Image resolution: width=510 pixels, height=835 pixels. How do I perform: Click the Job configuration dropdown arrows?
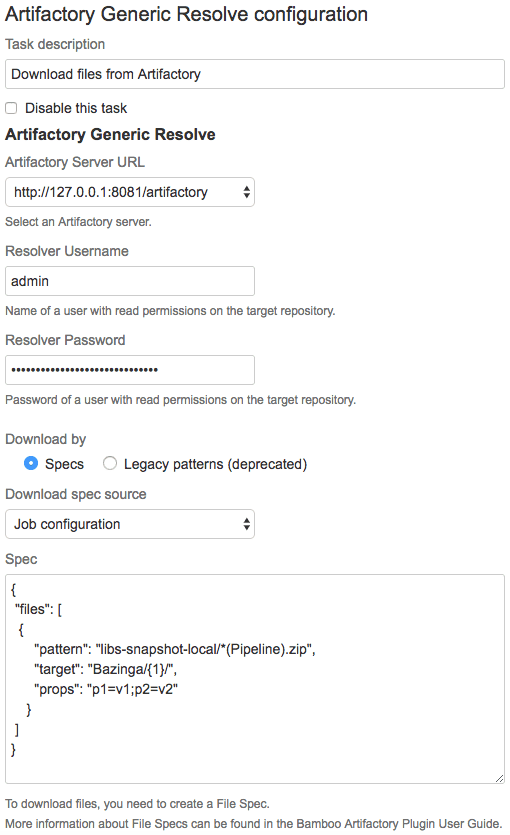pos(246,524)
